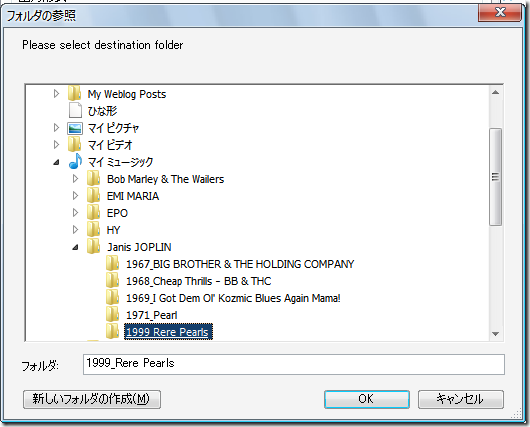The width and height of the screenshot is (530, 427).
Task: Click the EMI MARIA folder icon
Action: pos(93,195)
